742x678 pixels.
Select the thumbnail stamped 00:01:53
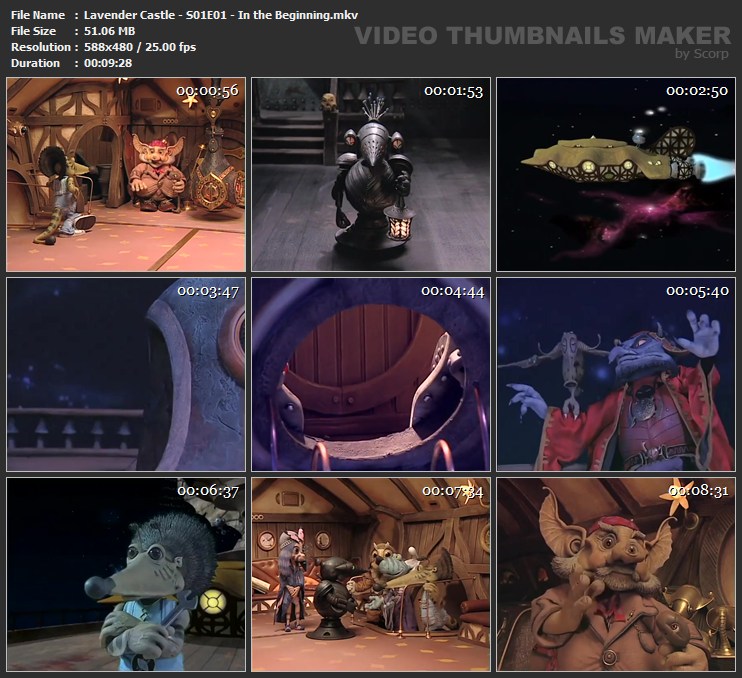(x=371, y=175)
